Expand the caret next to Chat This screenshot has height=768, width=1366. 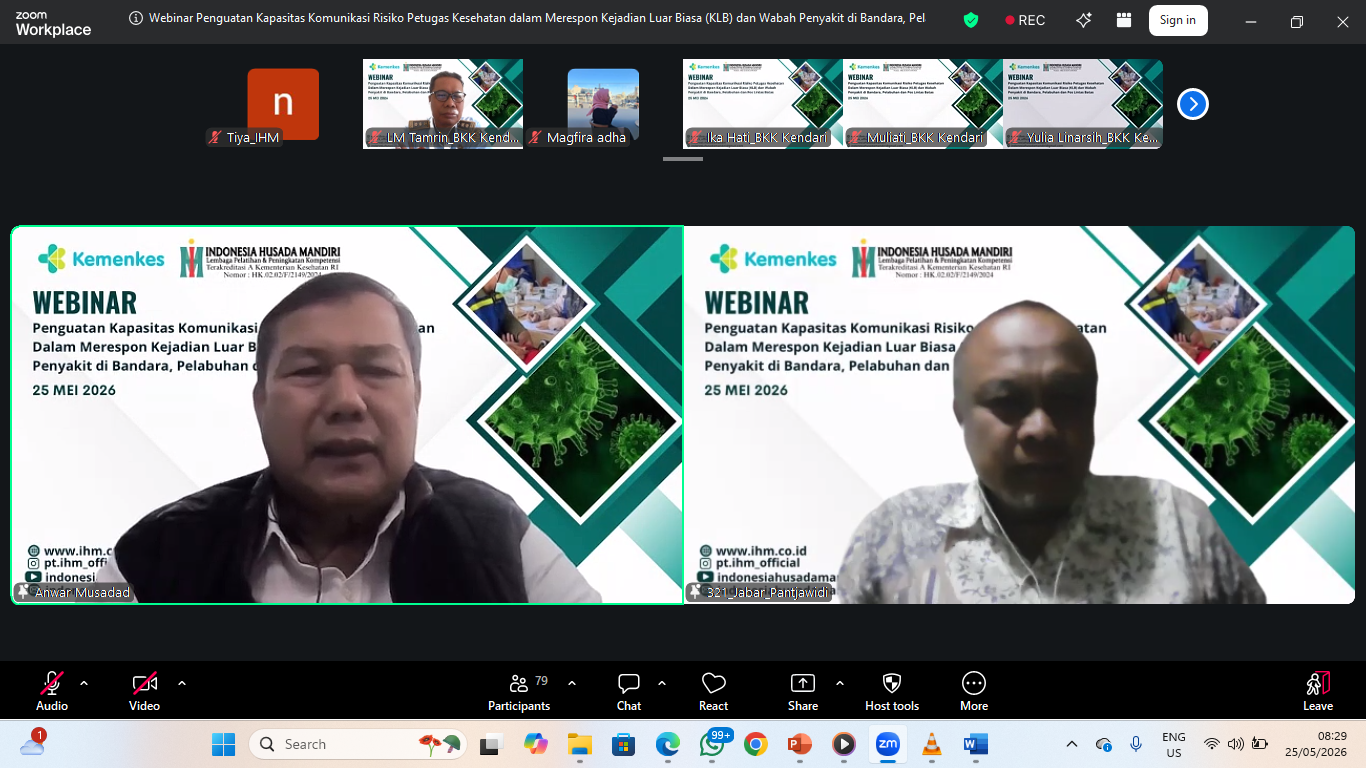(662, 683)
